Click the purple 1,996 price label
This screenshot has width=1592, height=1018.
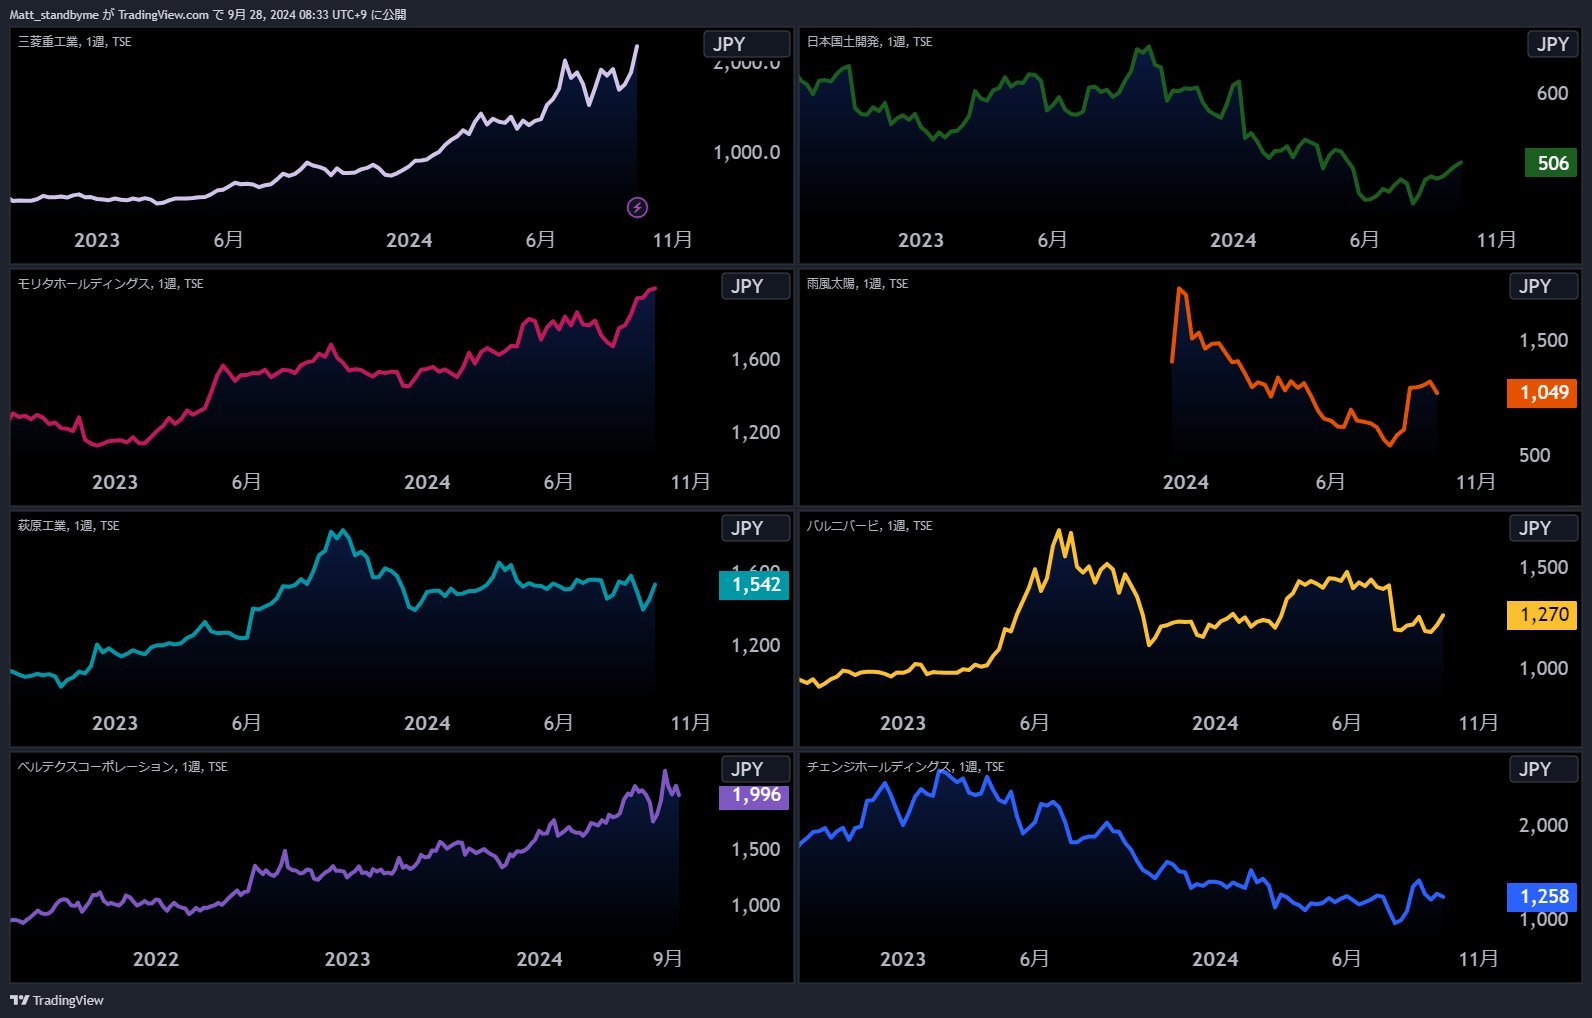pyautogui.click(x=754, y=796)
